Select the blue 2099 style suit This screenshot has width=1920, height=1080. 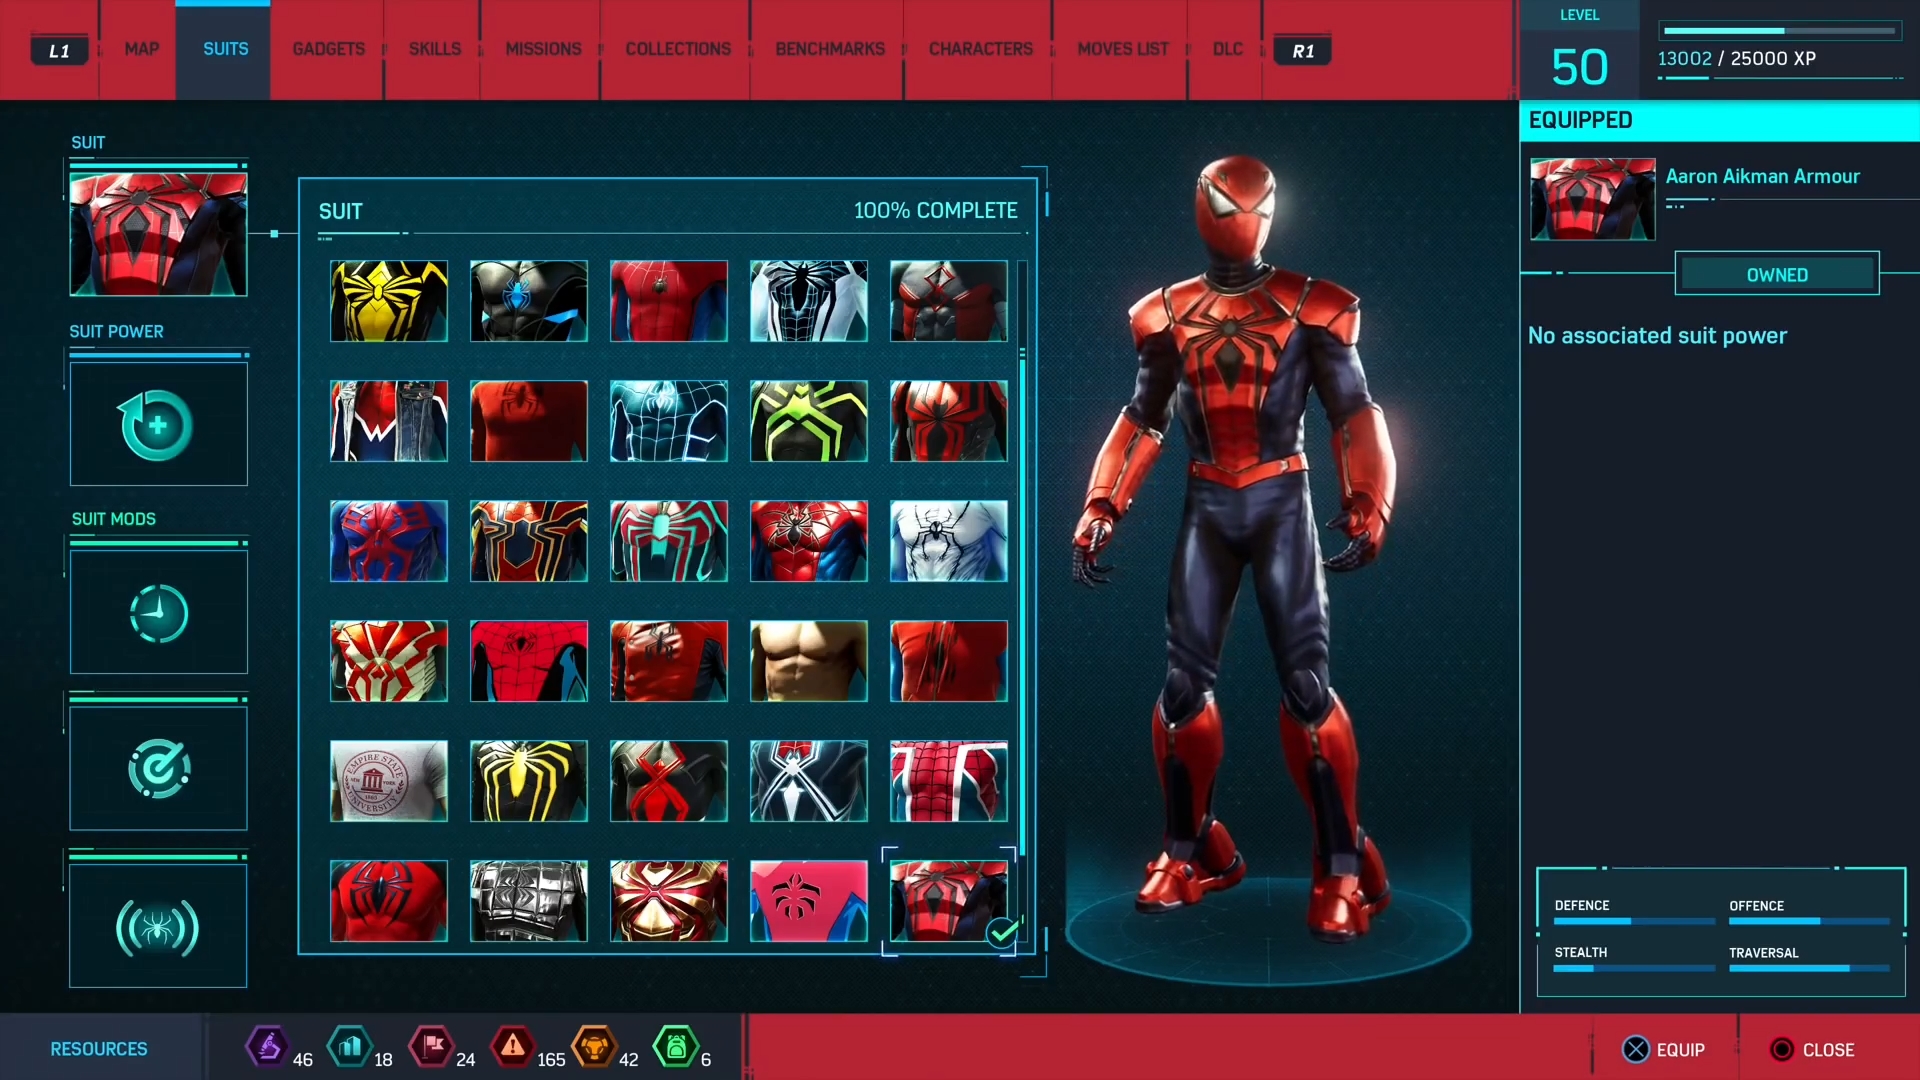click(x=389, y=541)
